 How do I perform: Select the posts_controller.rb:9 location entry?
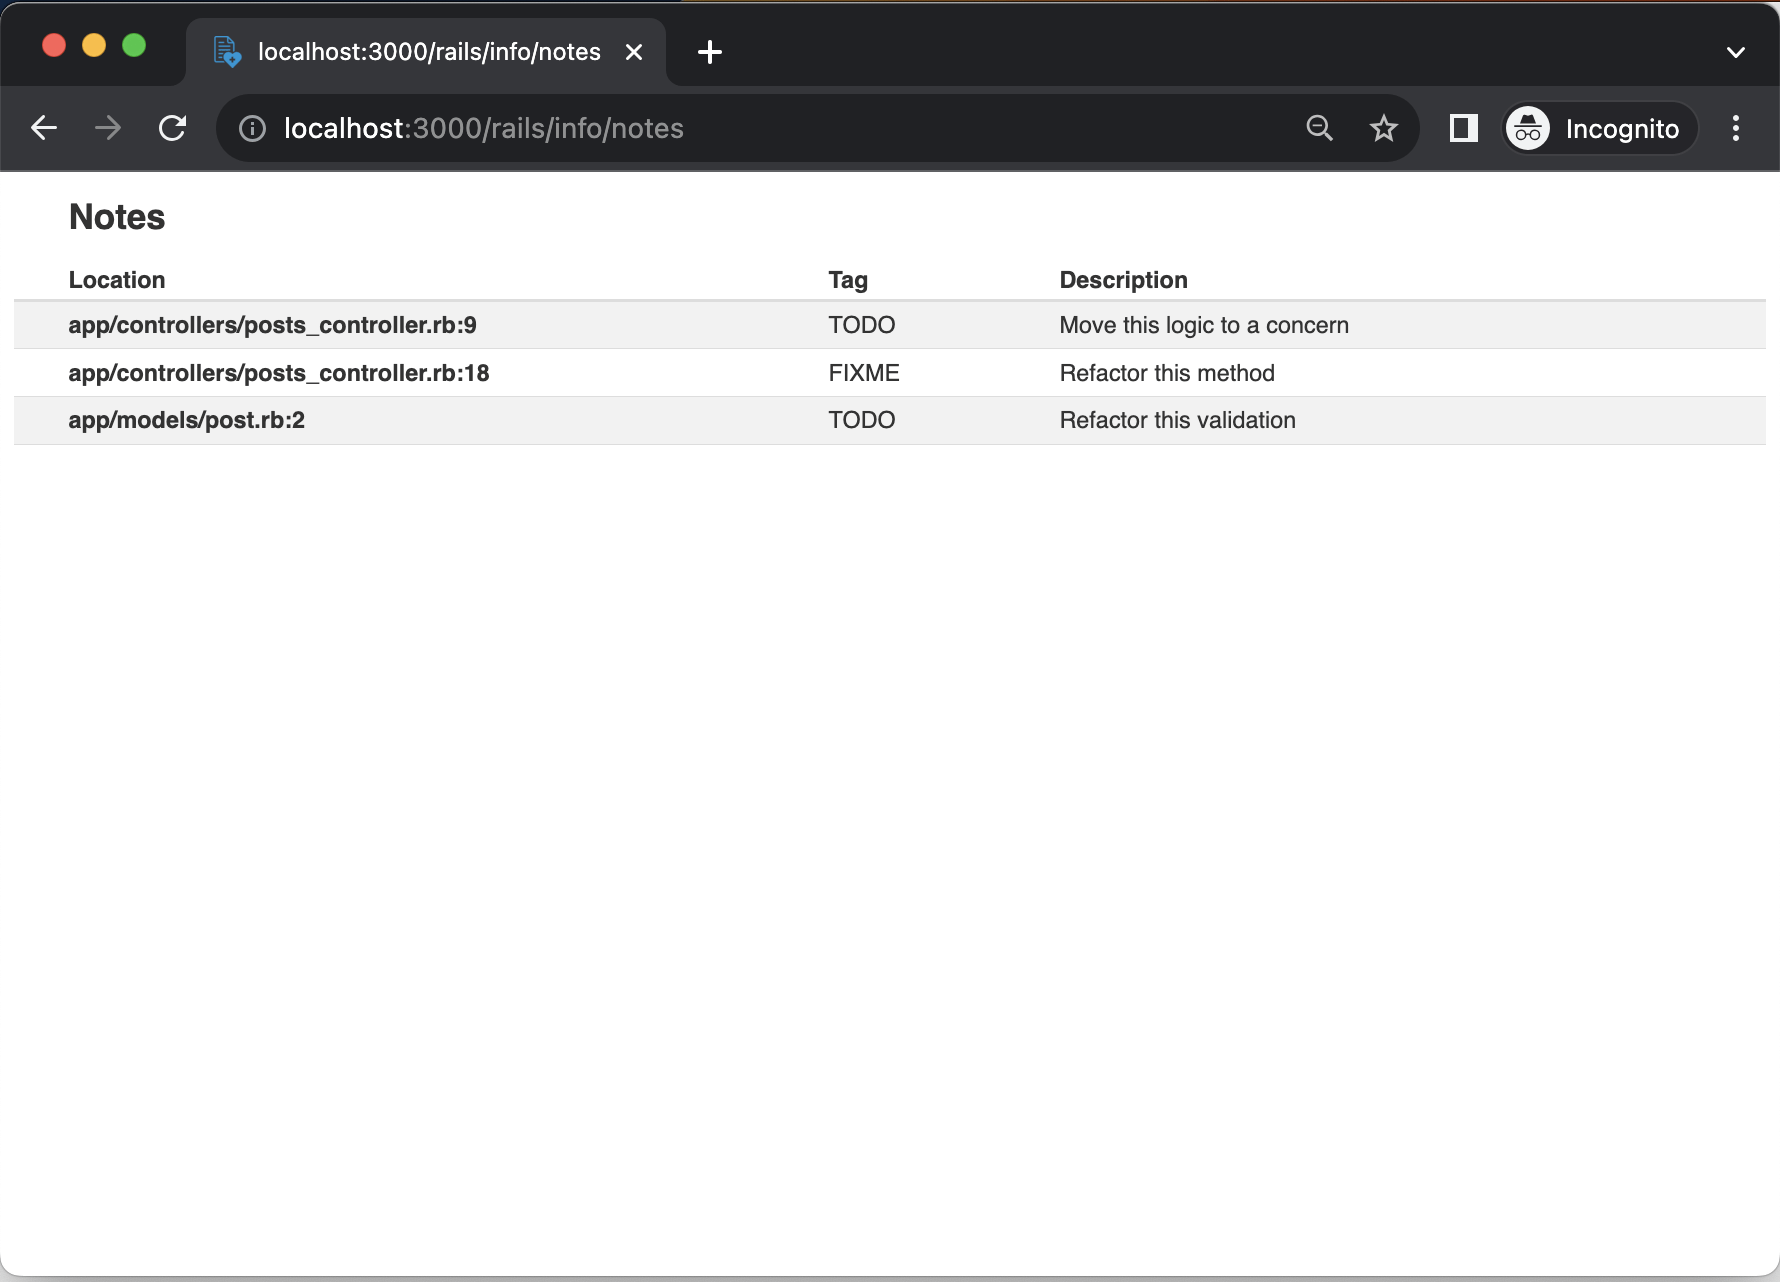coord(272,324)
